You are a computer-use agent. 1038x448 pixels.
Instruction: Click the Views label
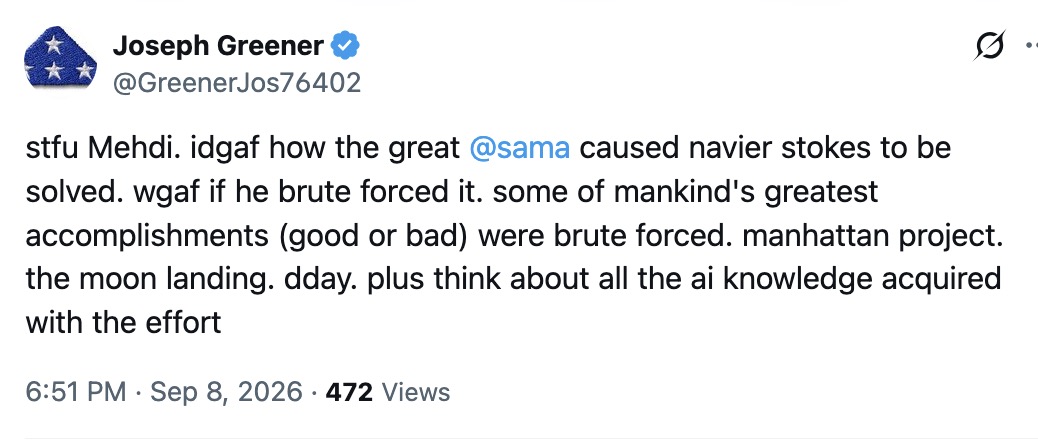click(416, 392)
